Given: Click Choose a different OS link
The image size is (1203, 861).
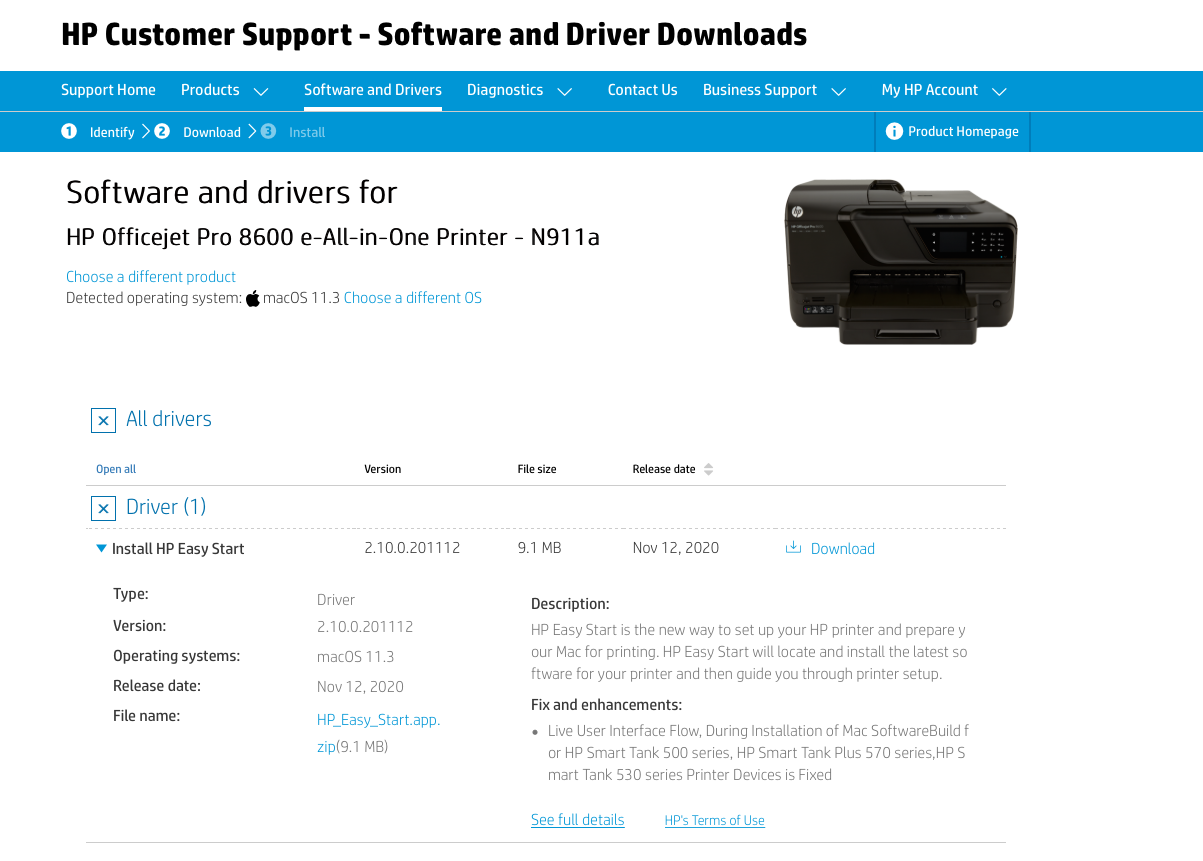Looking at the screenshot, I should pos(413,298).
